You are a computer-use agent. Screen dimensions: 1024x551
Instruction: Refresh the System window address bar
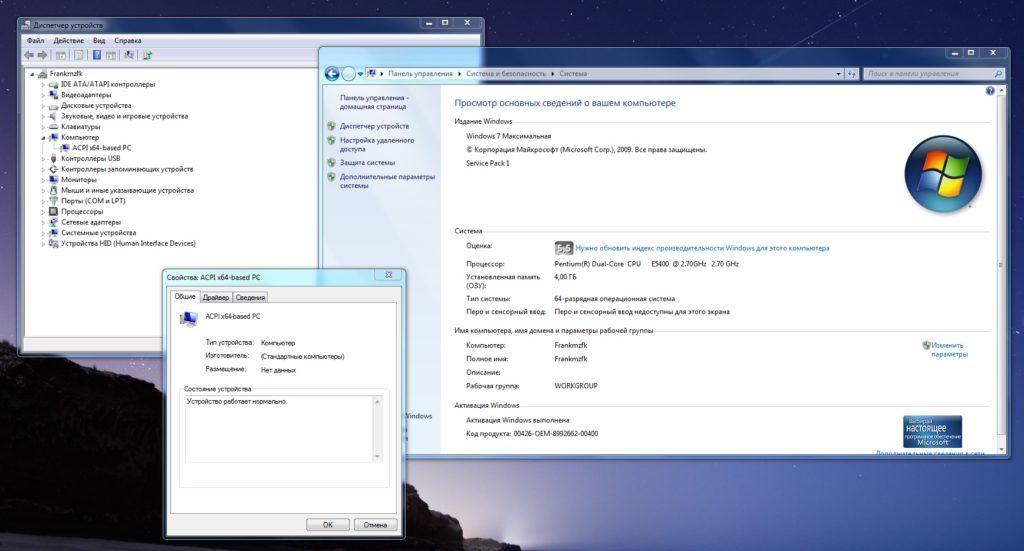coord(852,74)
